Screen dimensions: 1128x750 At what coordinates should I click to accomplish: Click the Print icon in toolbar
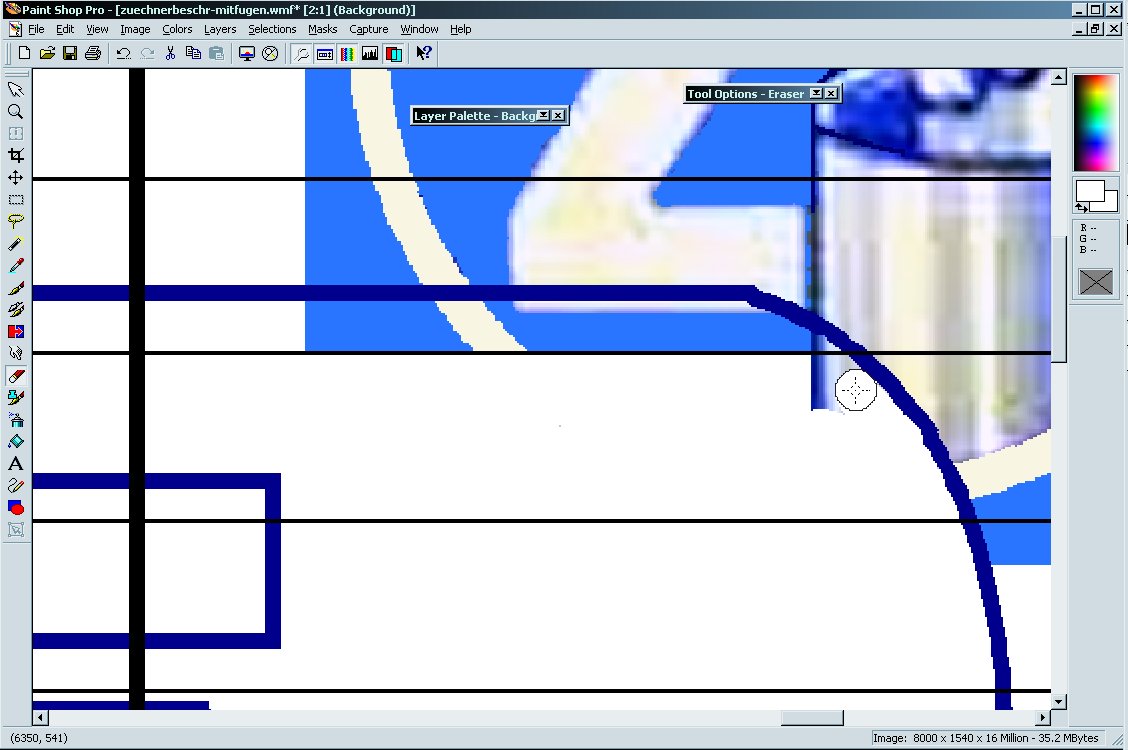pos(93,53)
